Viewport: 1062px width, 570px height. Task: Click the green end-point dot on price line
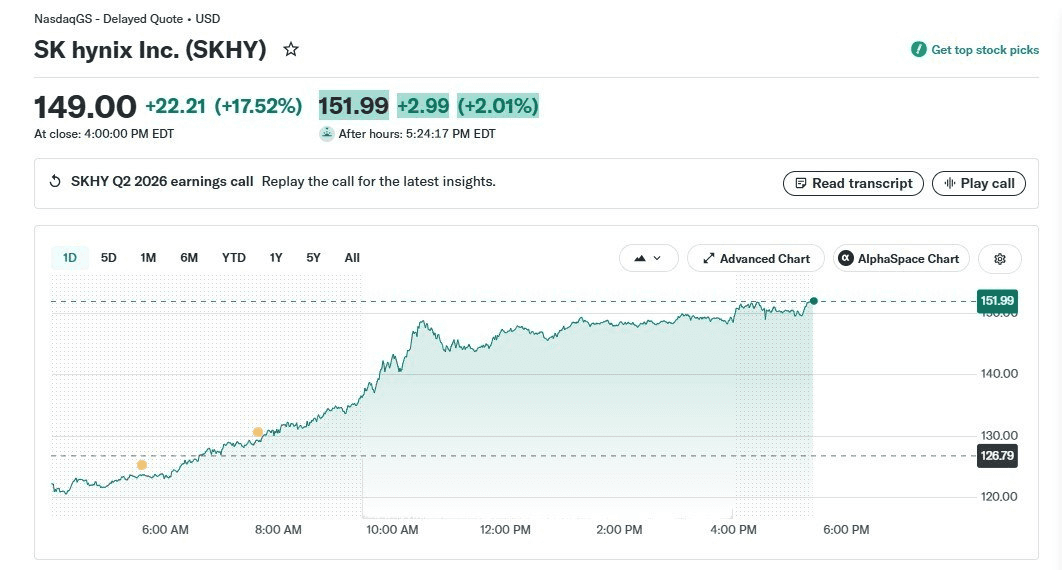point(813,301)
